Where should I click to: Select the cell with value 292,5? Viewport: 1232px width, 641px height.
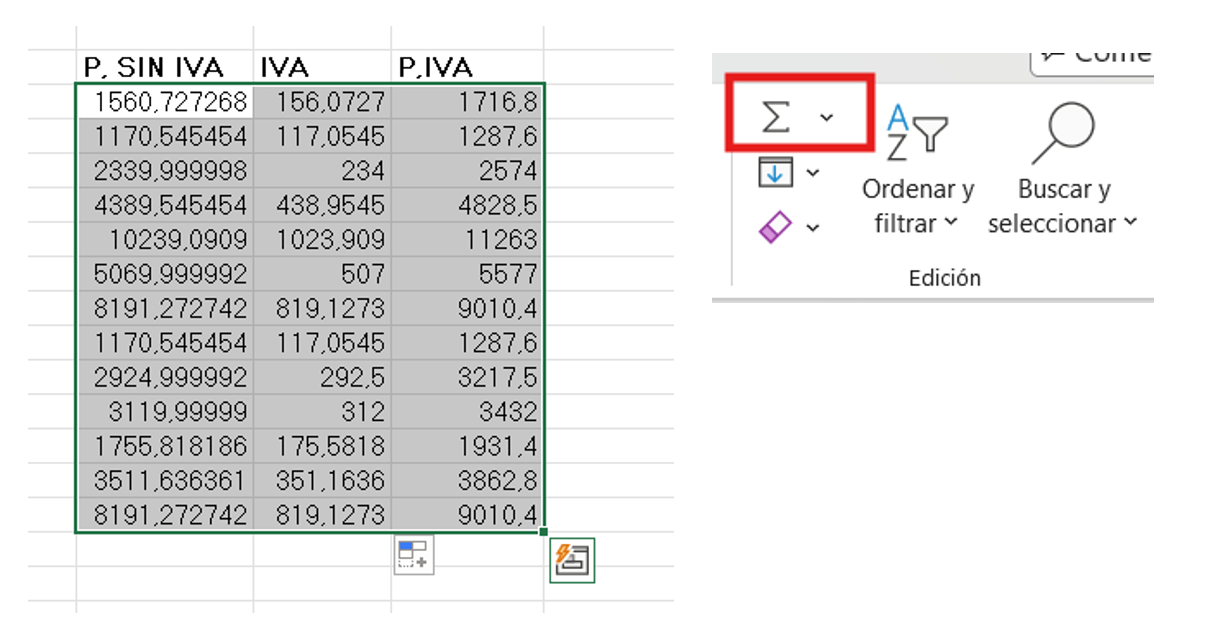[322, 377]
